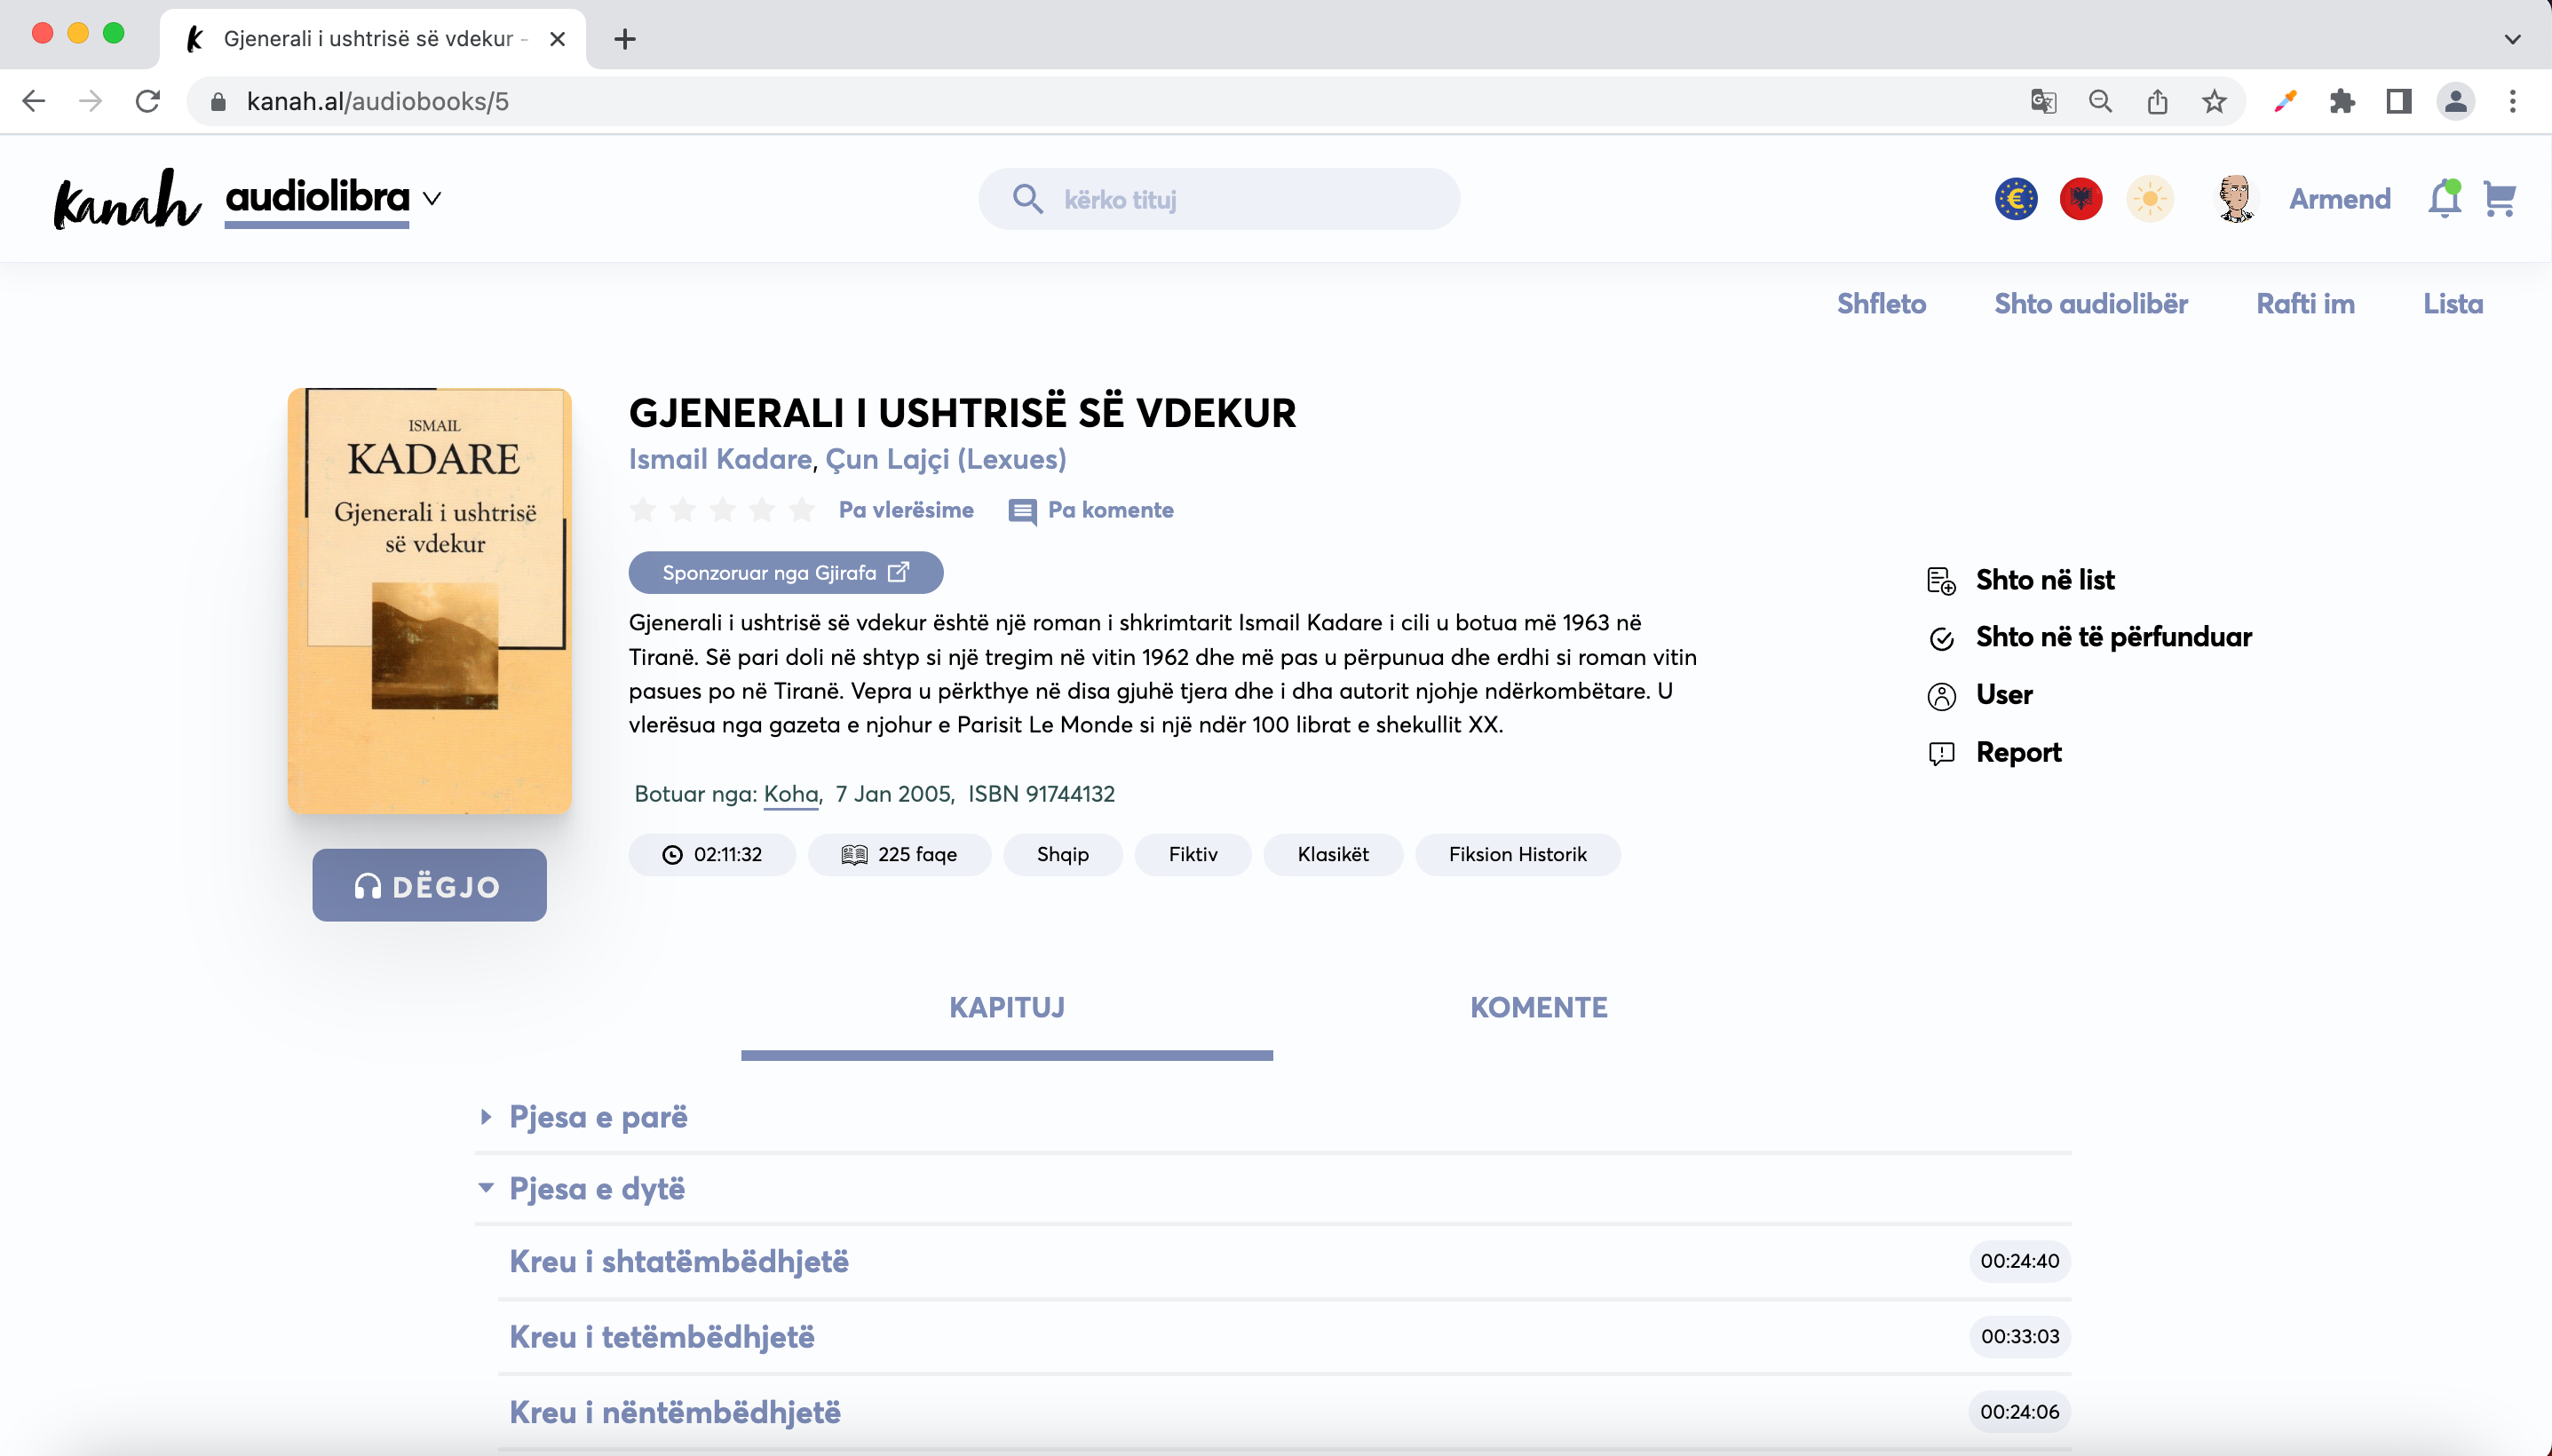Click the address bar URL
Screen dimensions: 2552x1456
tap(378, 101)
